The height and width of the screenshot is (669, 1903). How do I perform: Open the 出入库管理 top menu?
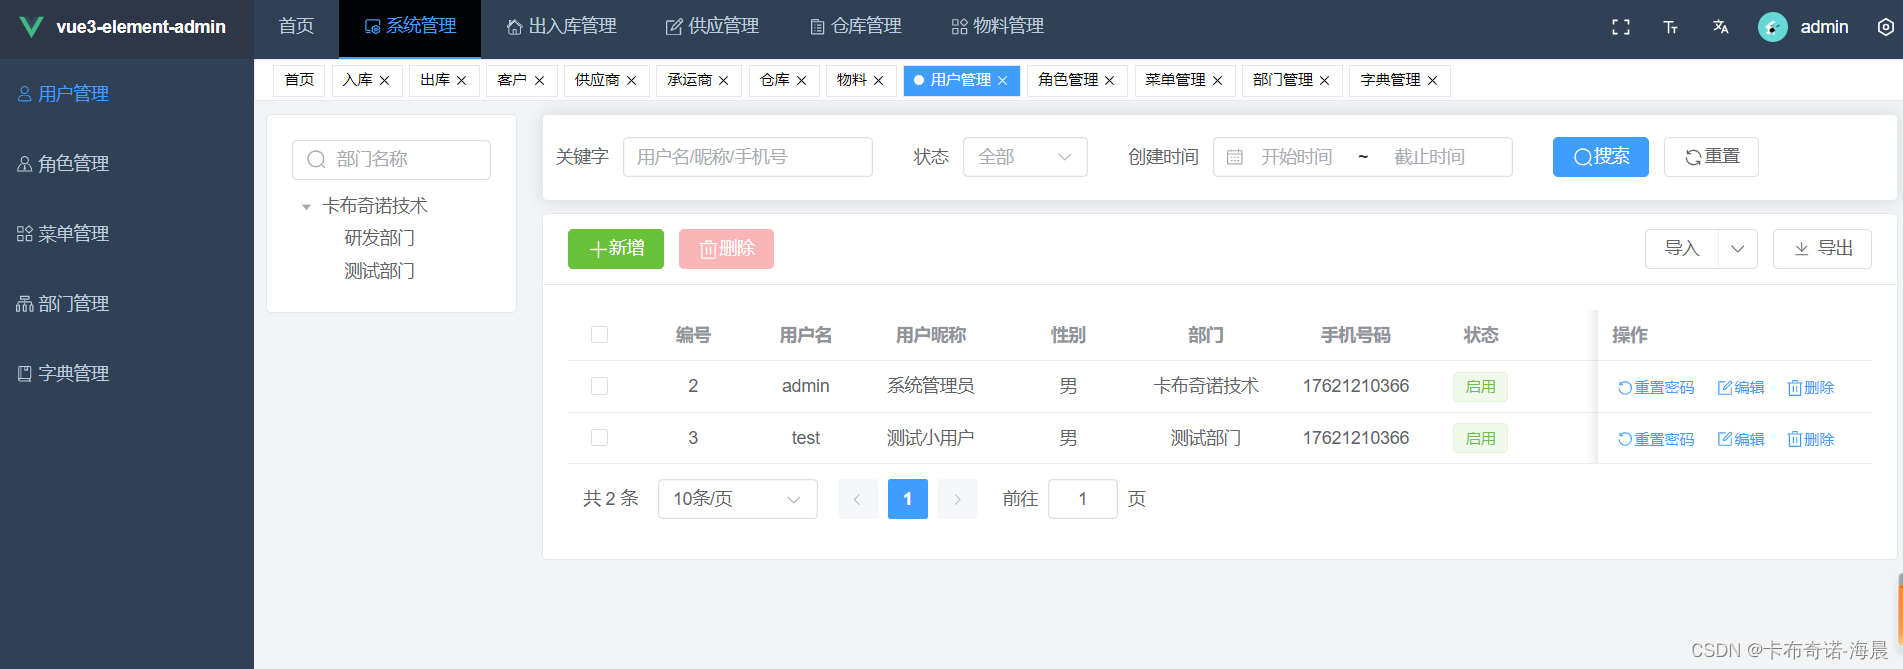point(561,27)
